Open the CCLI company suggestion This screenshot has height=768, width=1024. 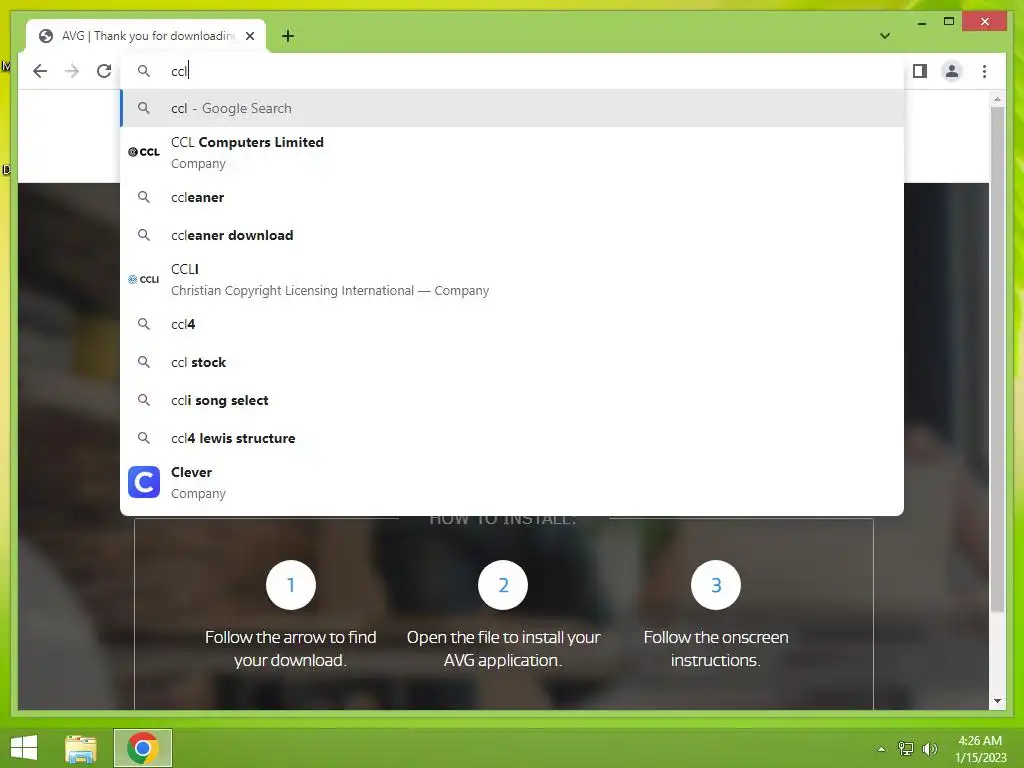(513, 280)
